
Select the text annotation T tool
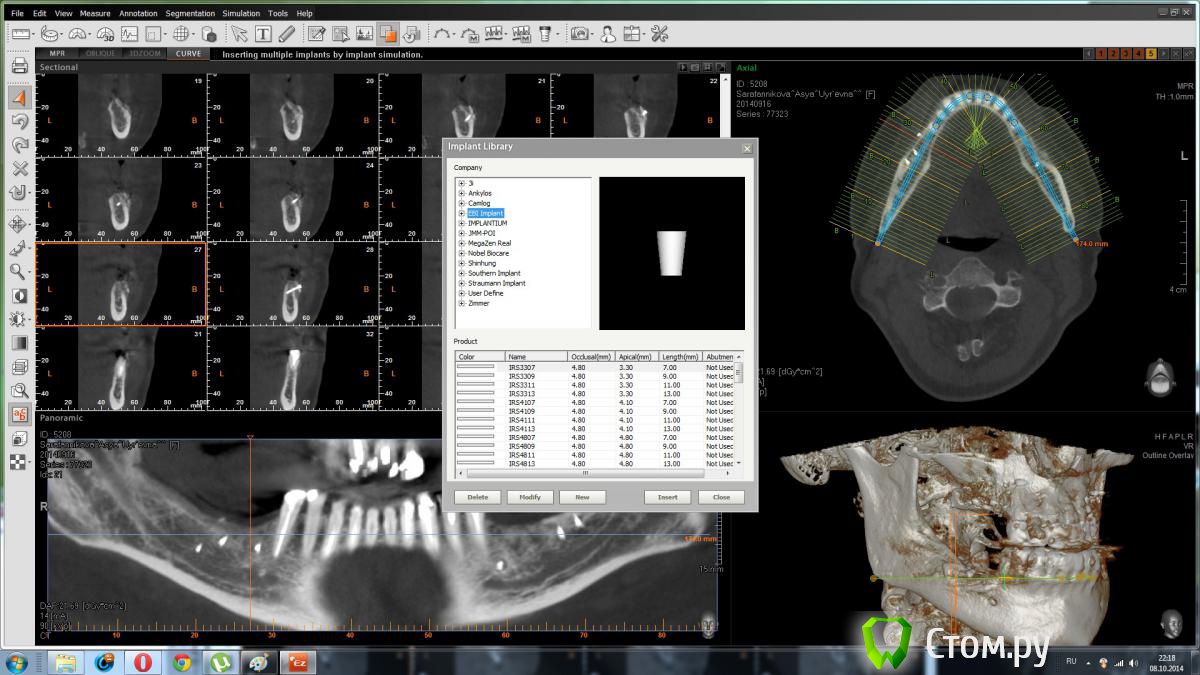(263, 34)
